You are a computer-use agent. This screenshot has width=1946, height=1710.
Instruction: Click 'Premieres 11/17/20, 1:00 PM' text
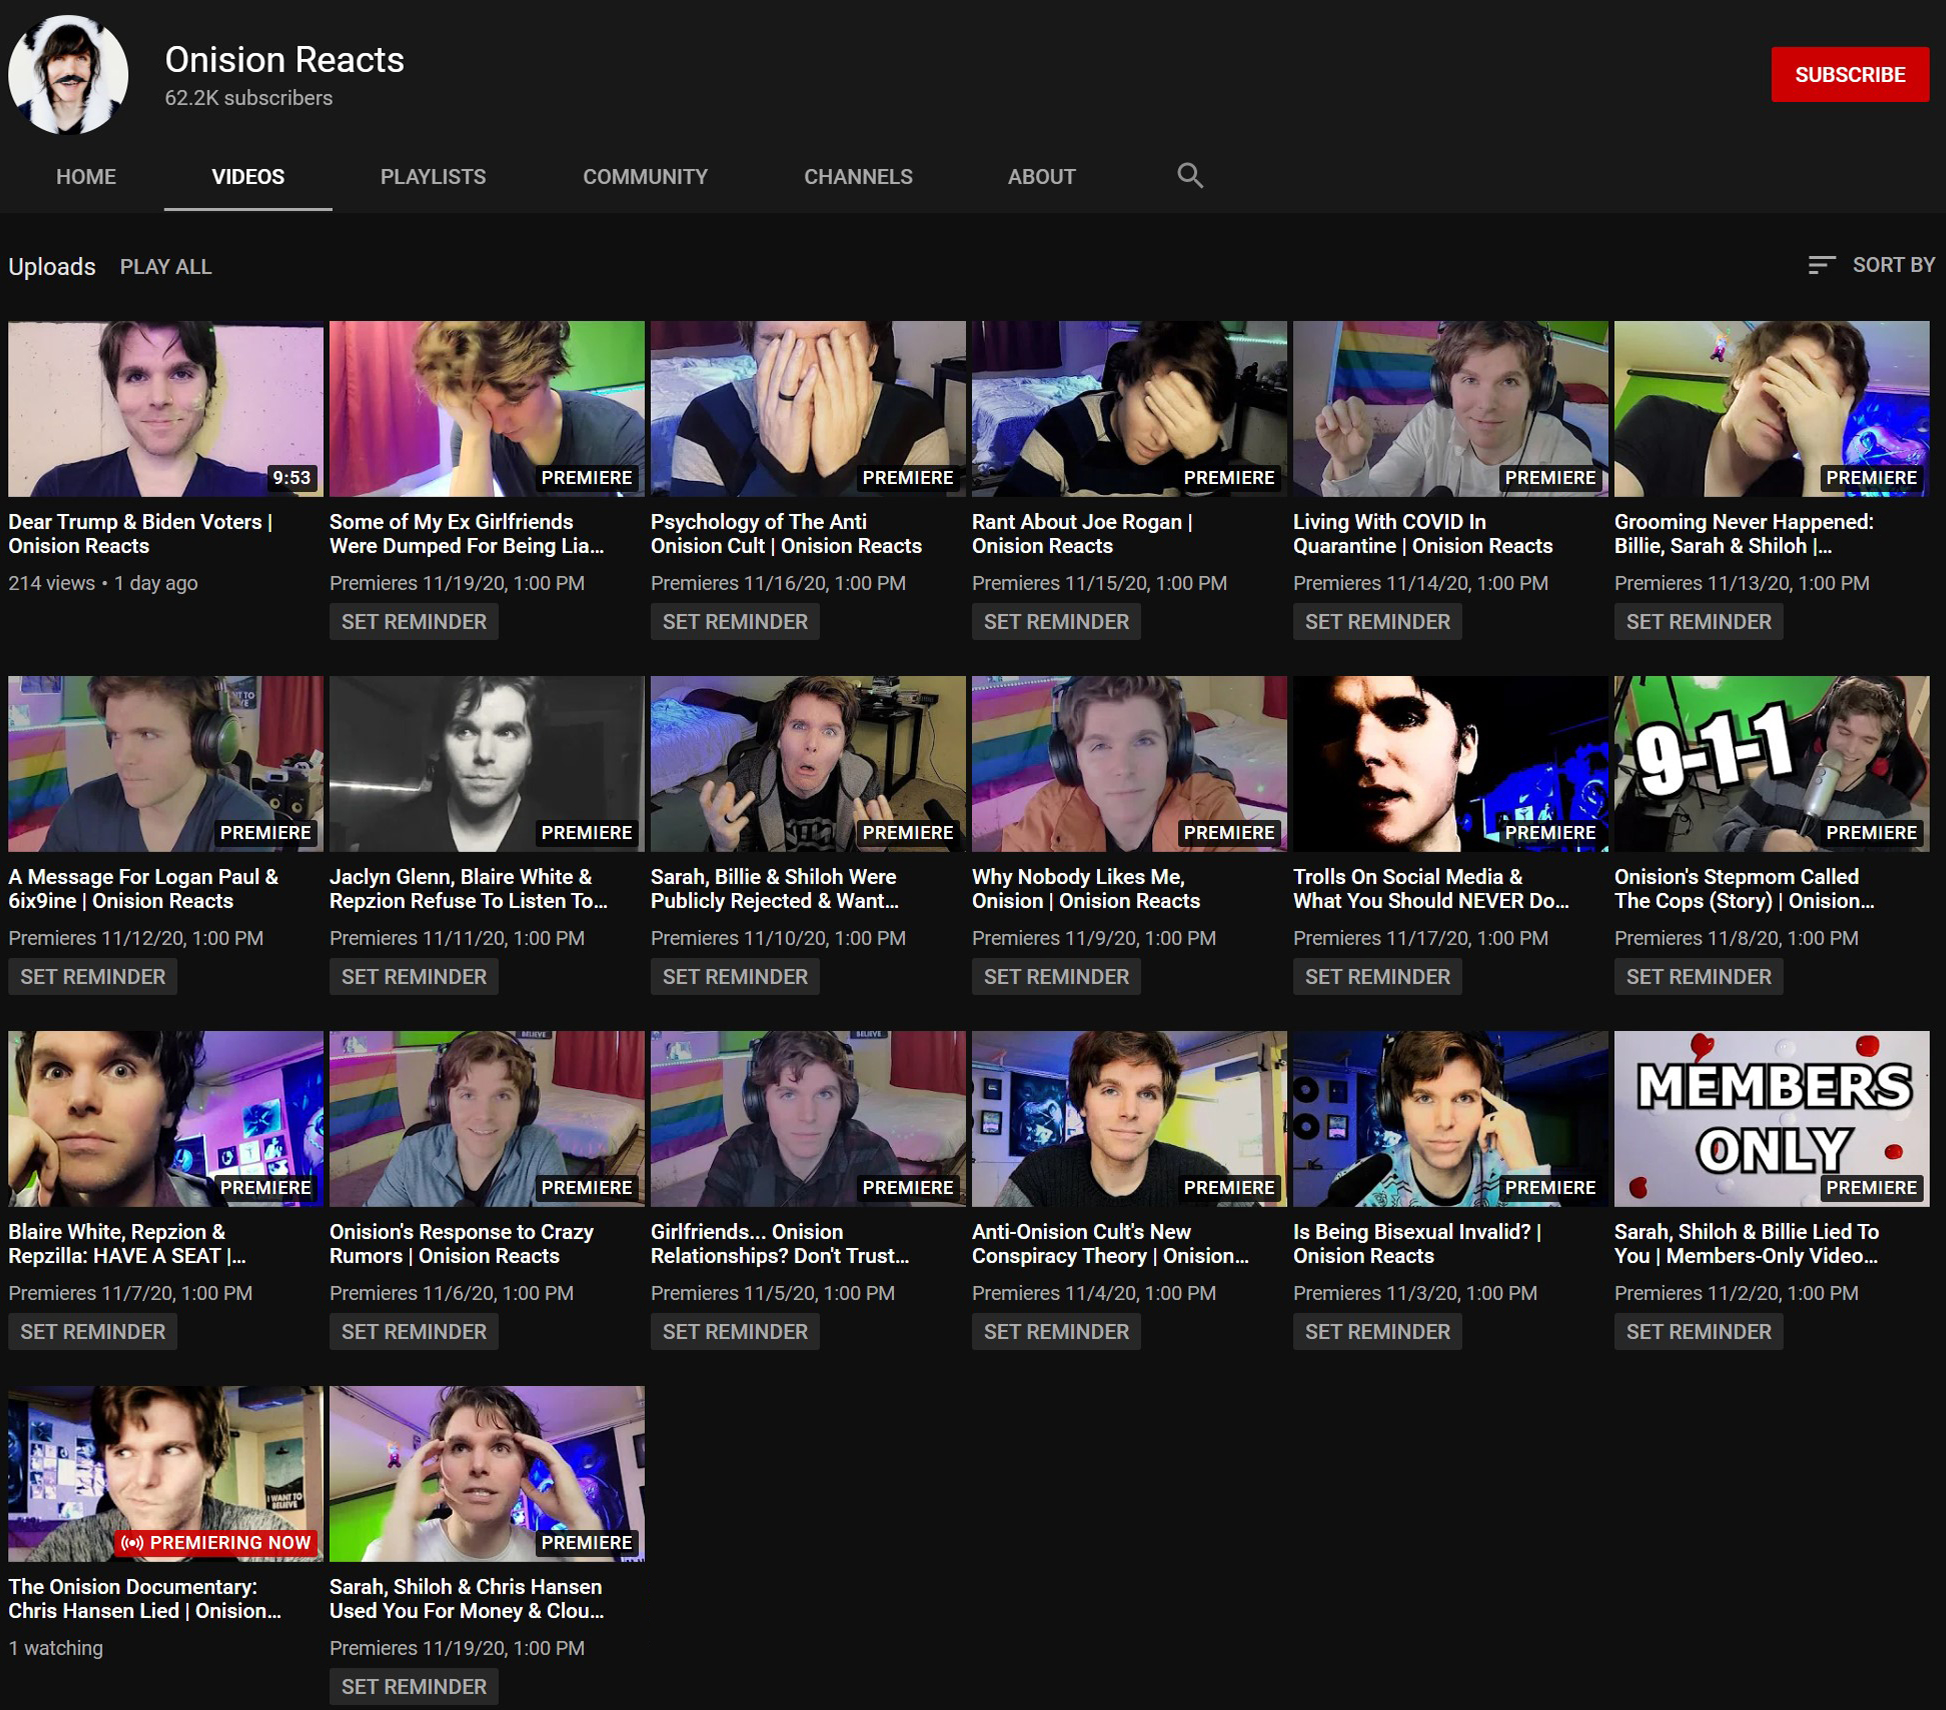(1420, 938)
